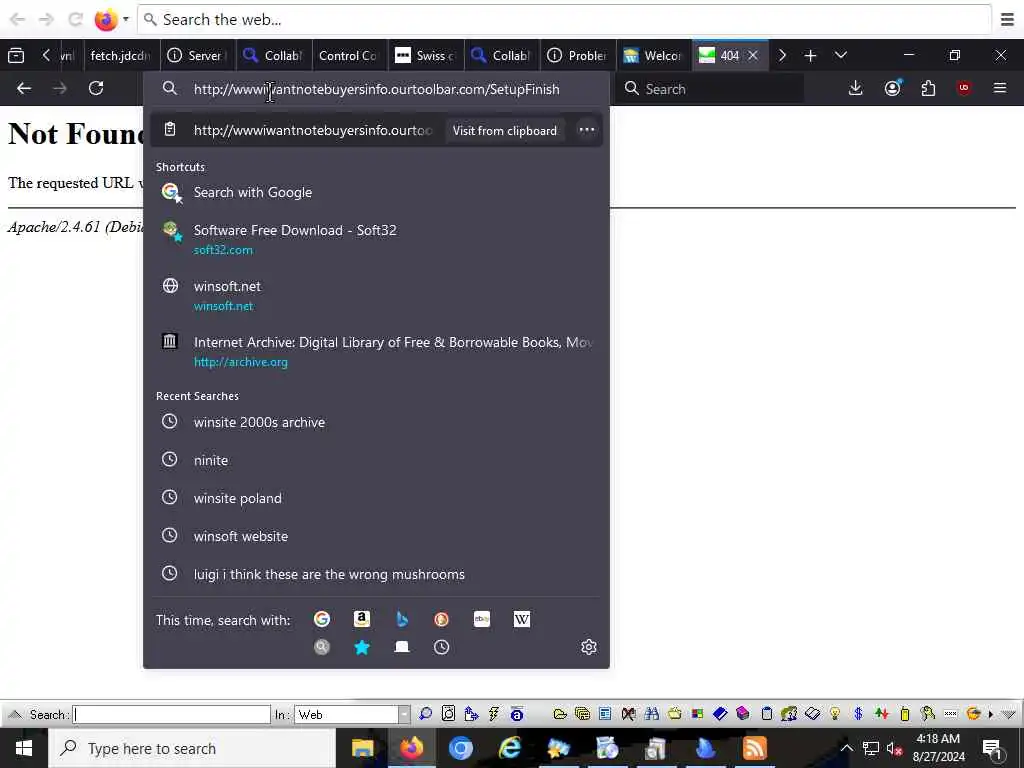Click the ourtoolbar.com URL in address bar
The height and width of the screenshot is (768, 1024).
376,89
